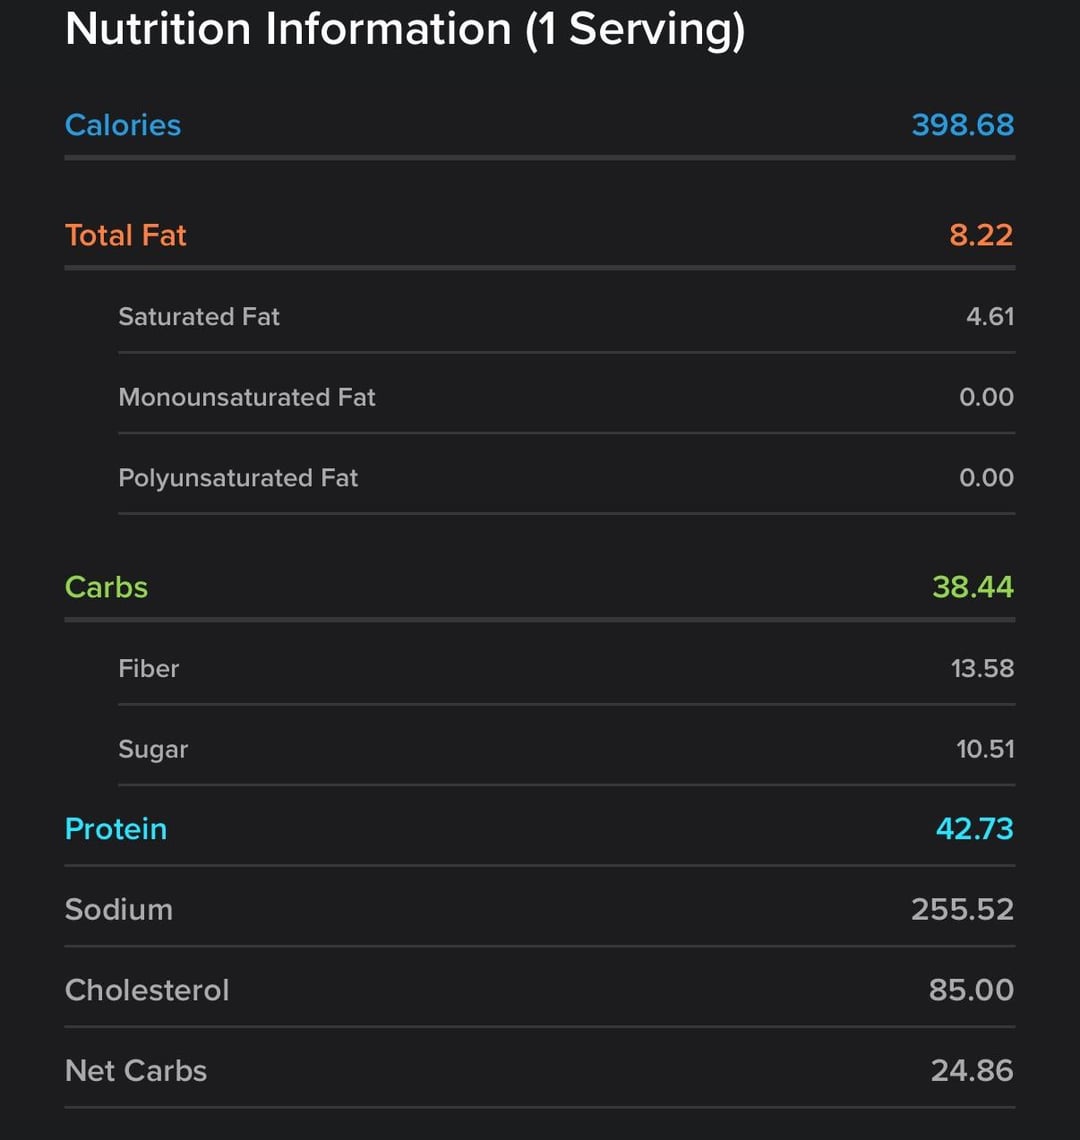
Task: Open the Carbs section label
Action: [x=106, y=587]
